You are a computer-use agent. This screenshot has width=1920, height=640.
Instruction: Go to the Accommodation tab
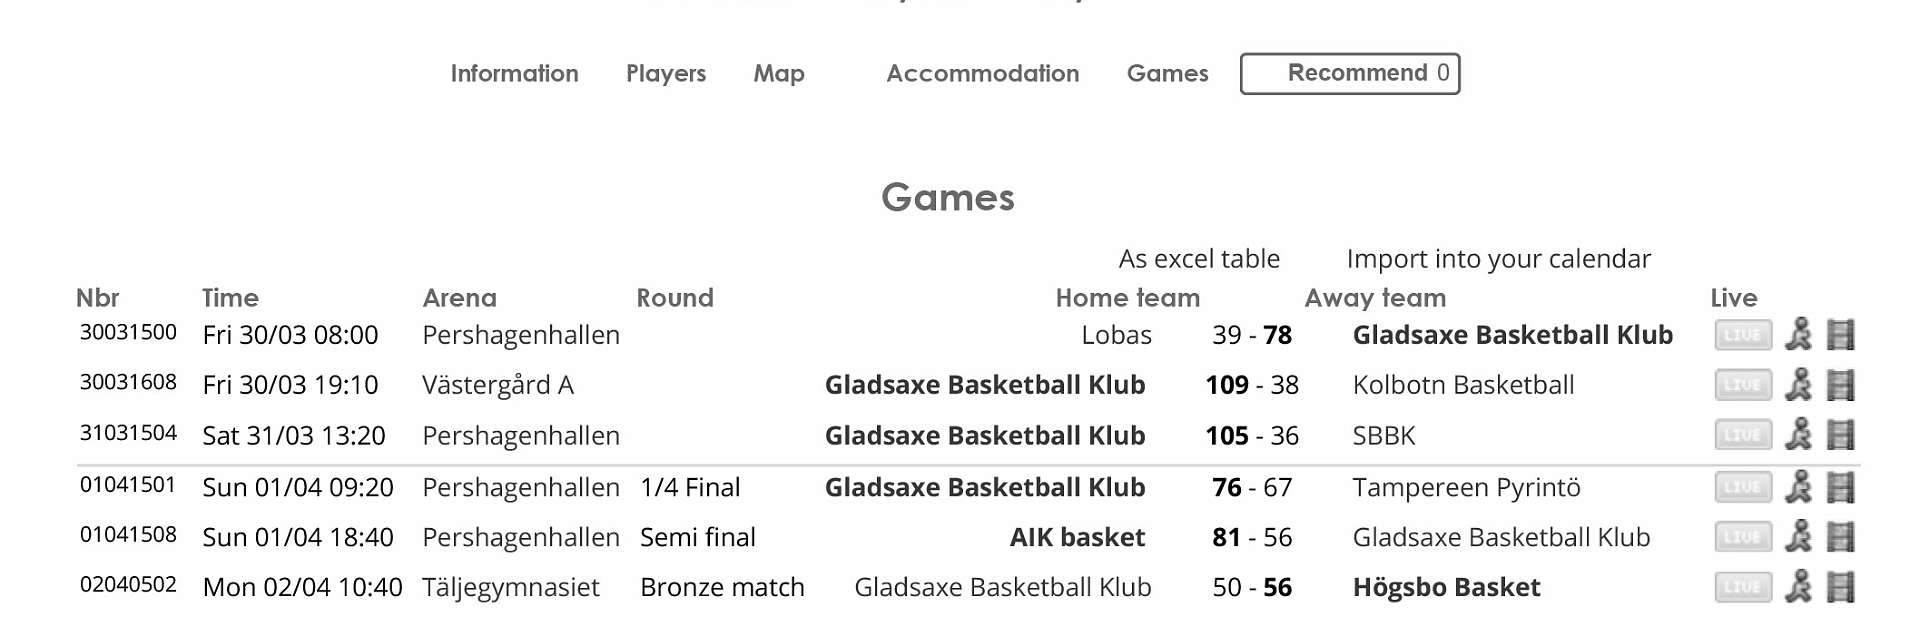pos(982,73)
